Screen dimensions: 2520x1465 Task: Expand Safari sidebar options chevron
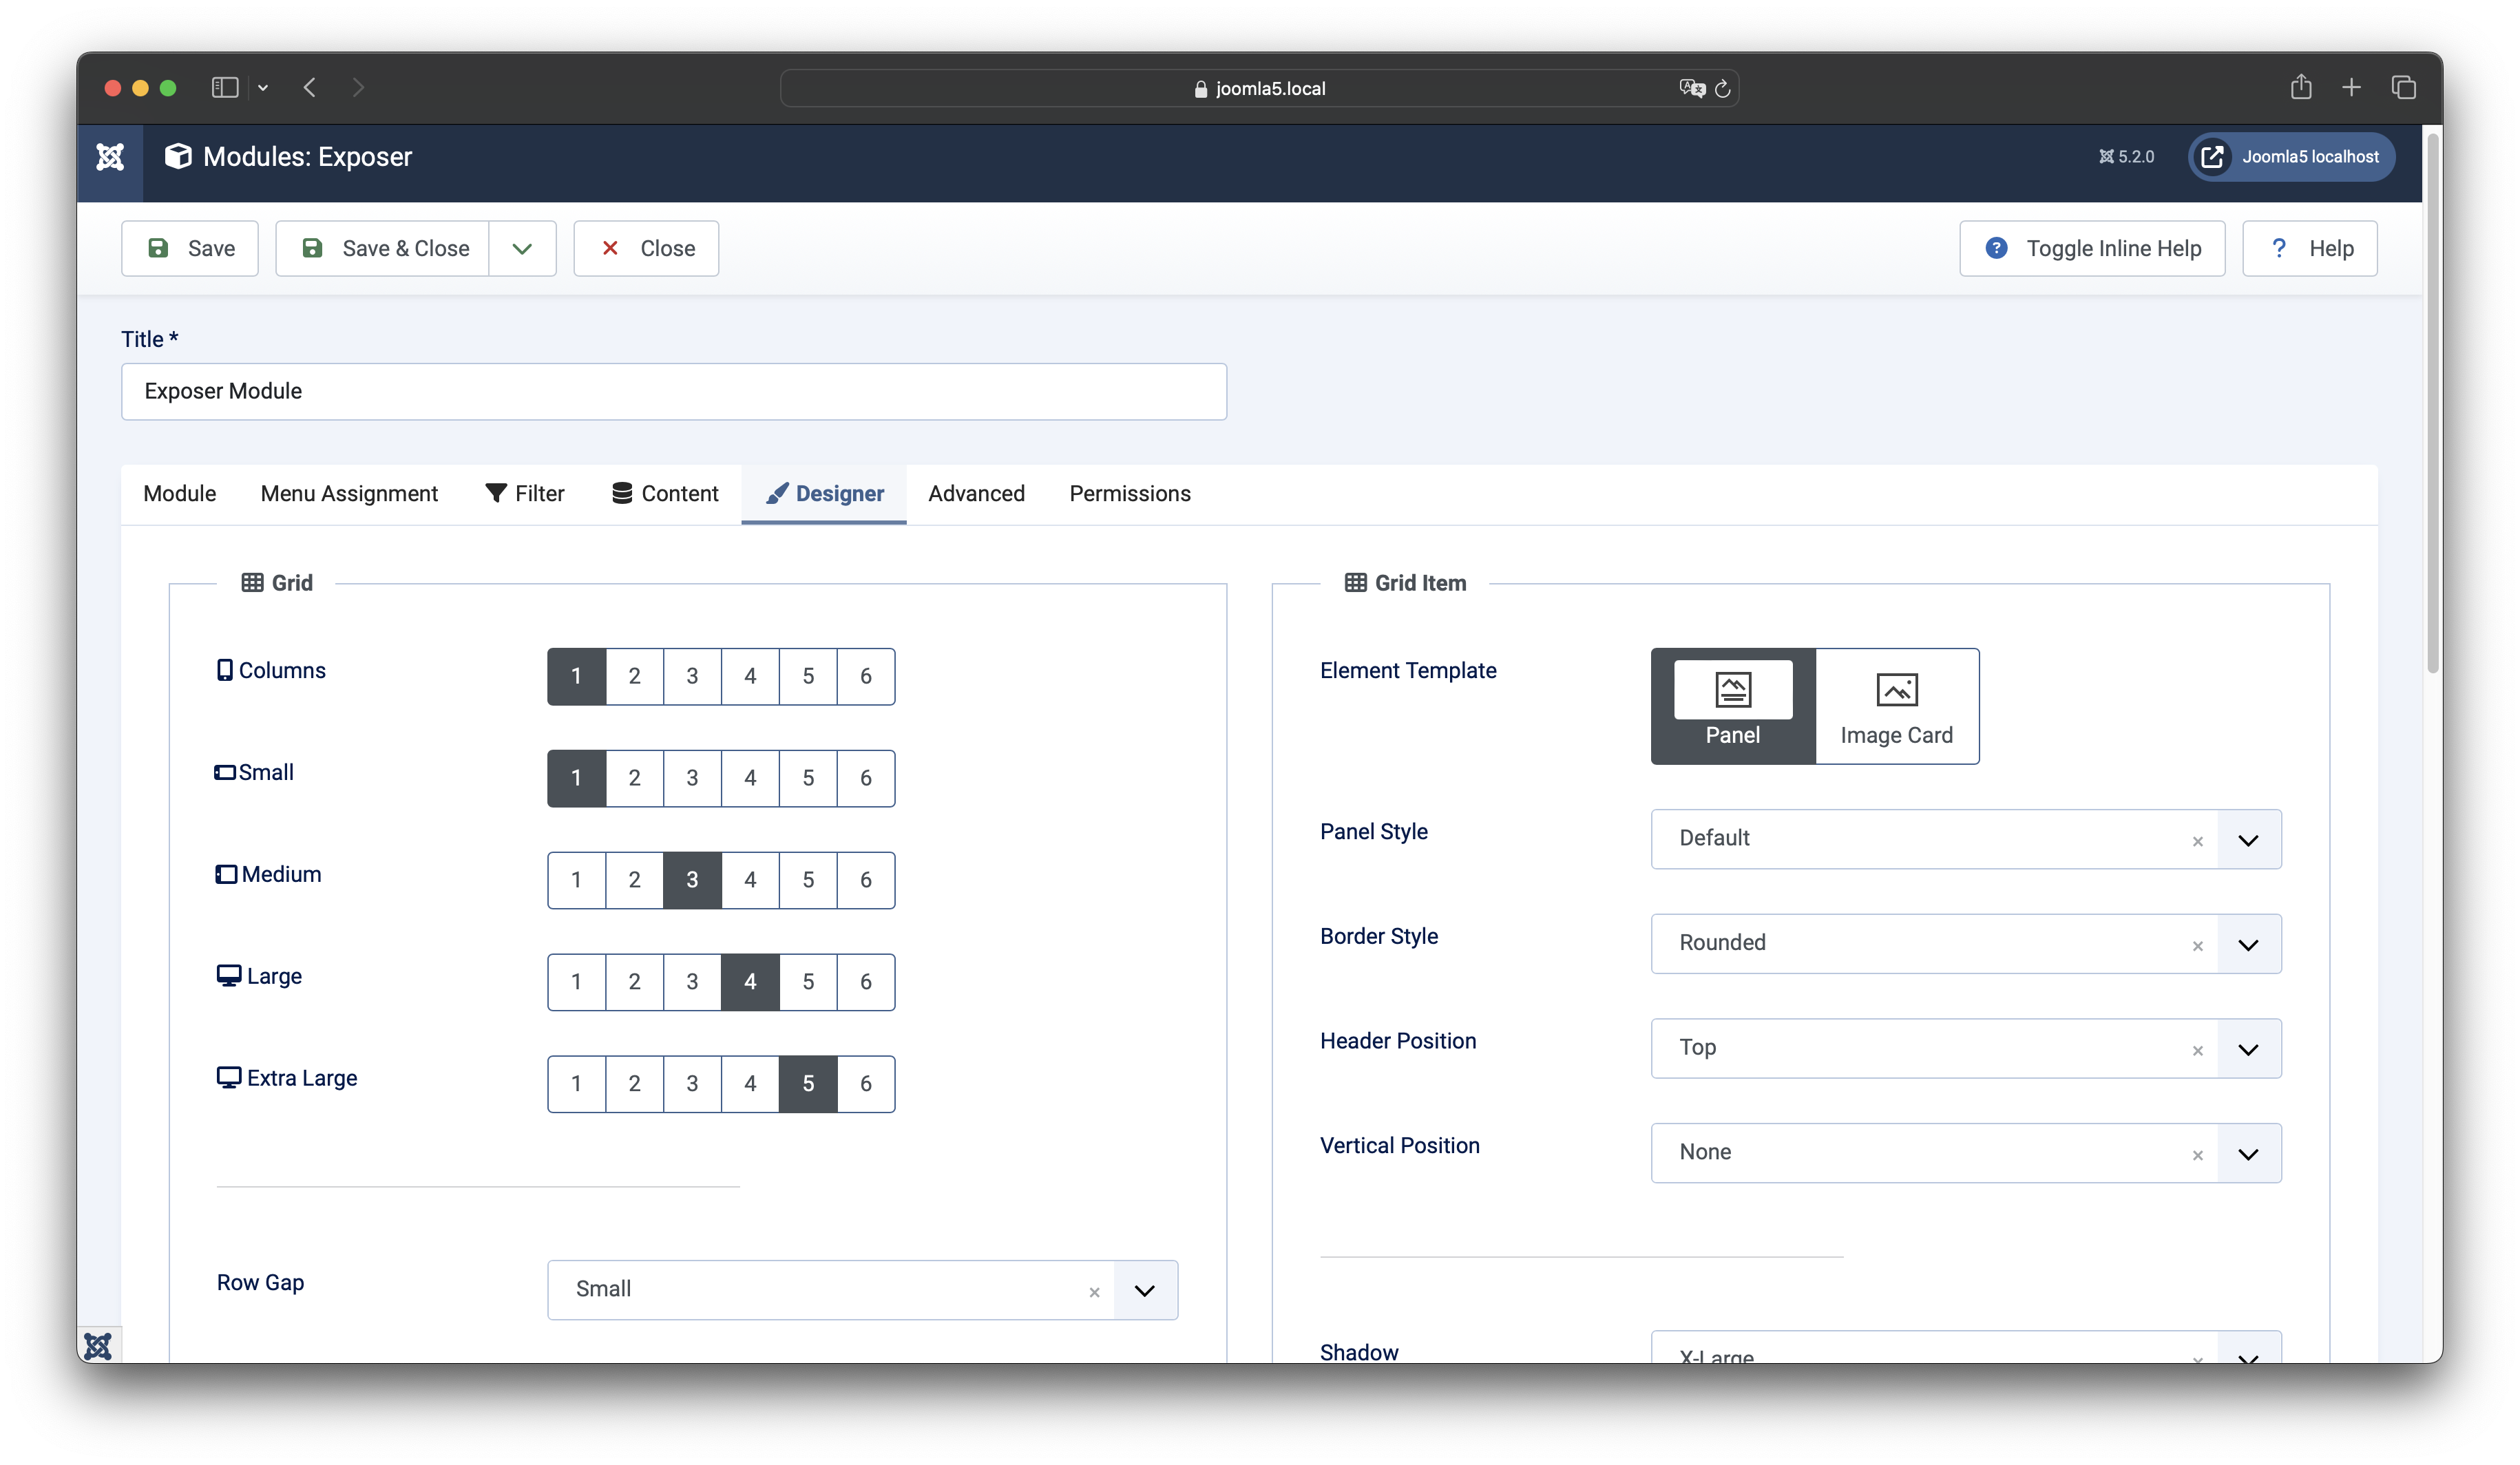[x=263, y=88]
